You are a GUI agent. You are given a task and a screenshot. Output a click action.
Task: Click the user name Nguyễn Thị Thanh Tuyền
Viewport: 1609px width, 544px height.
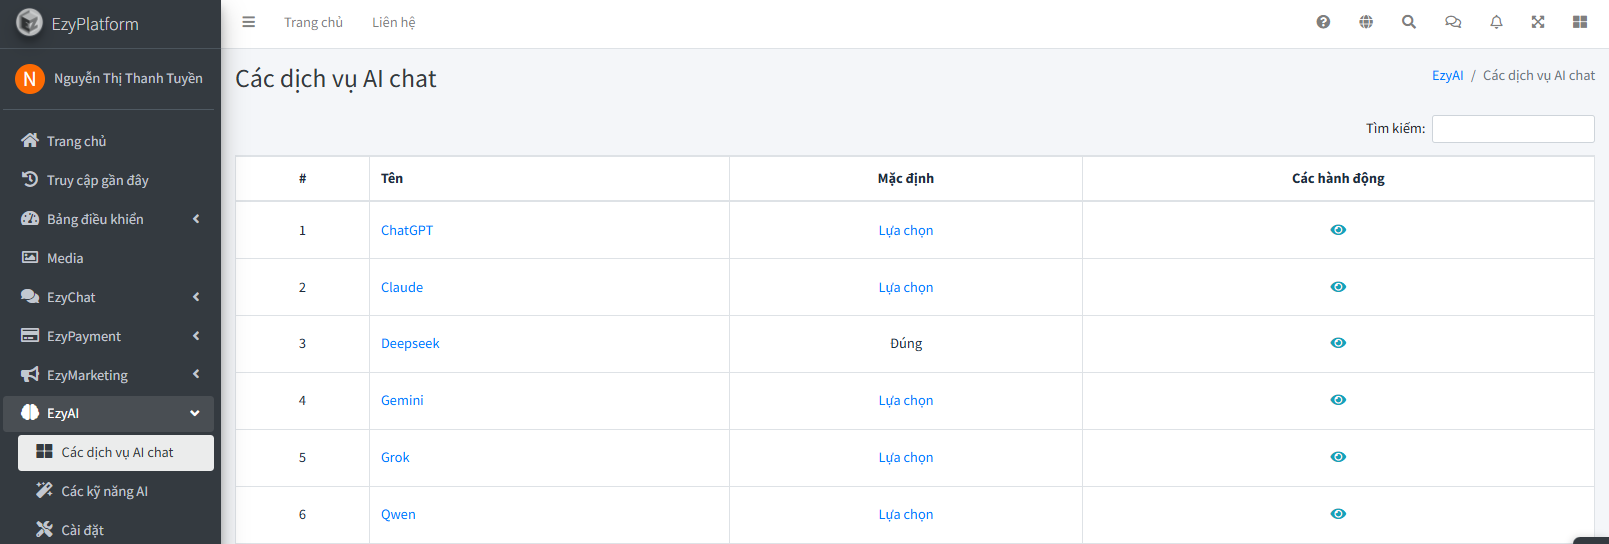(x=128, y=78)
